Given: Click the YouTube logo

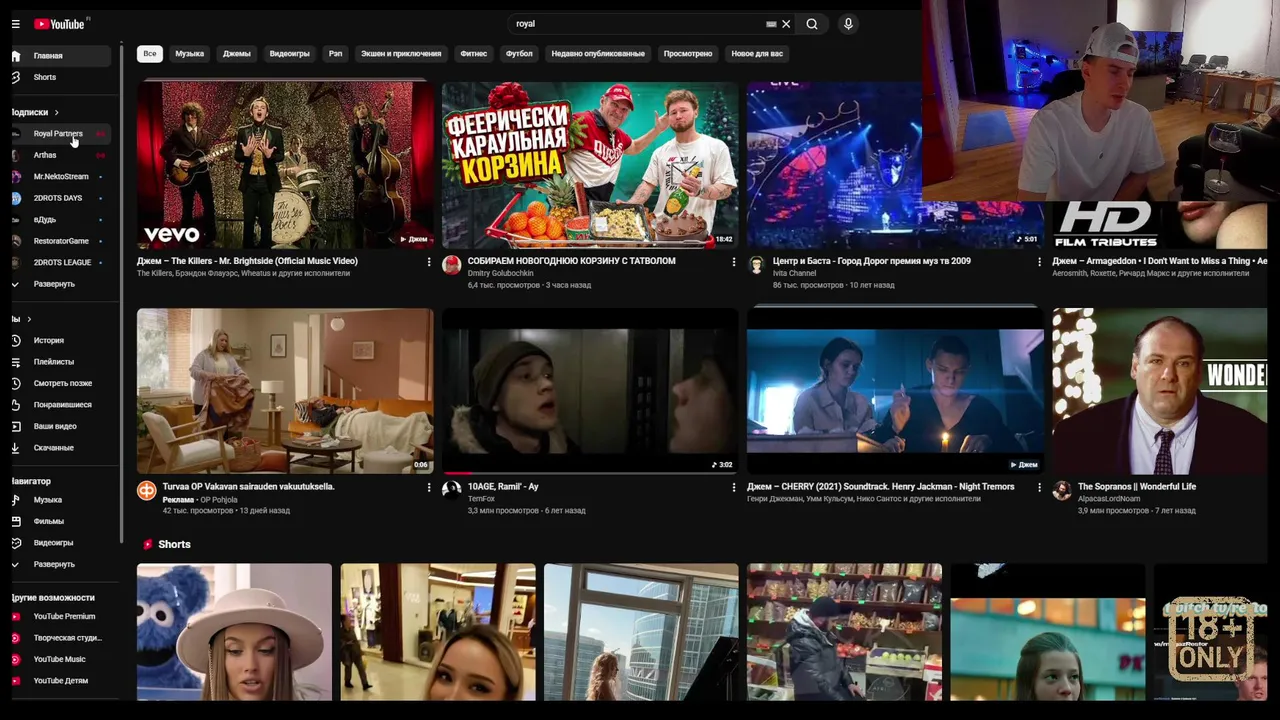Looking at the screenshot, I should (x=59, y=24).
